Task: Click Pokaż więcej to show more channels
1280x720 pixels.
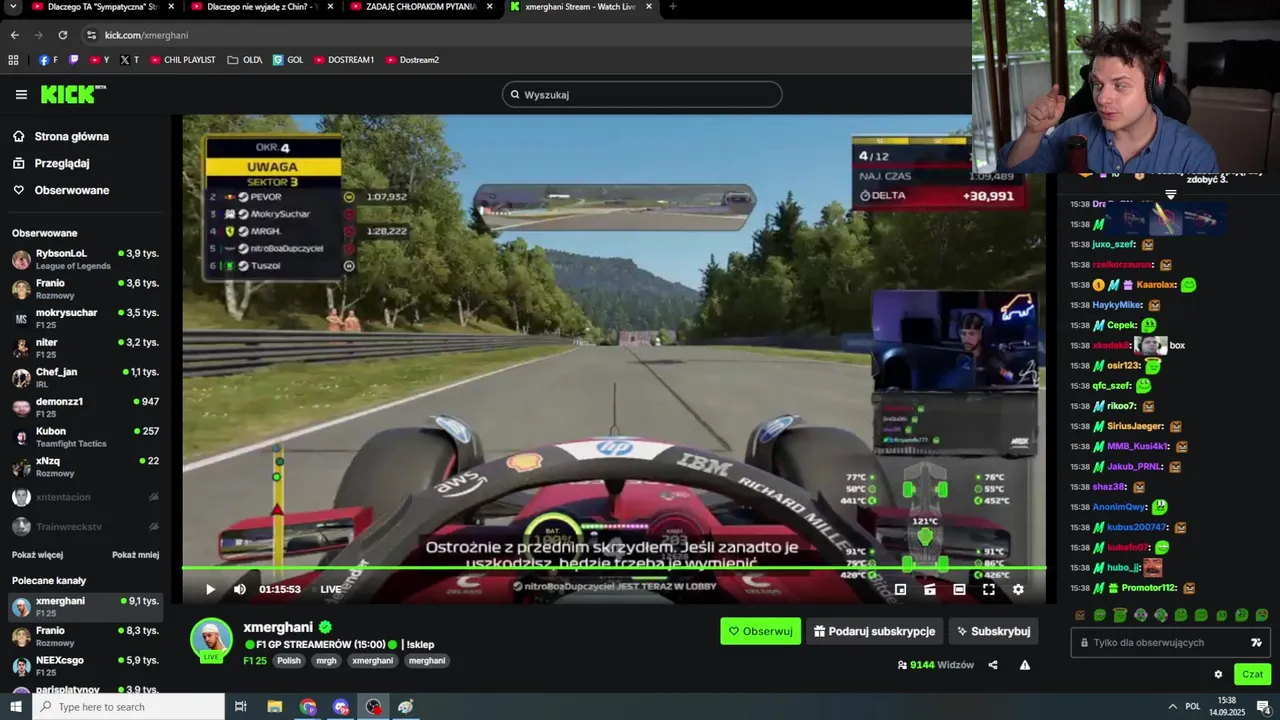Action: pos(37,555)
